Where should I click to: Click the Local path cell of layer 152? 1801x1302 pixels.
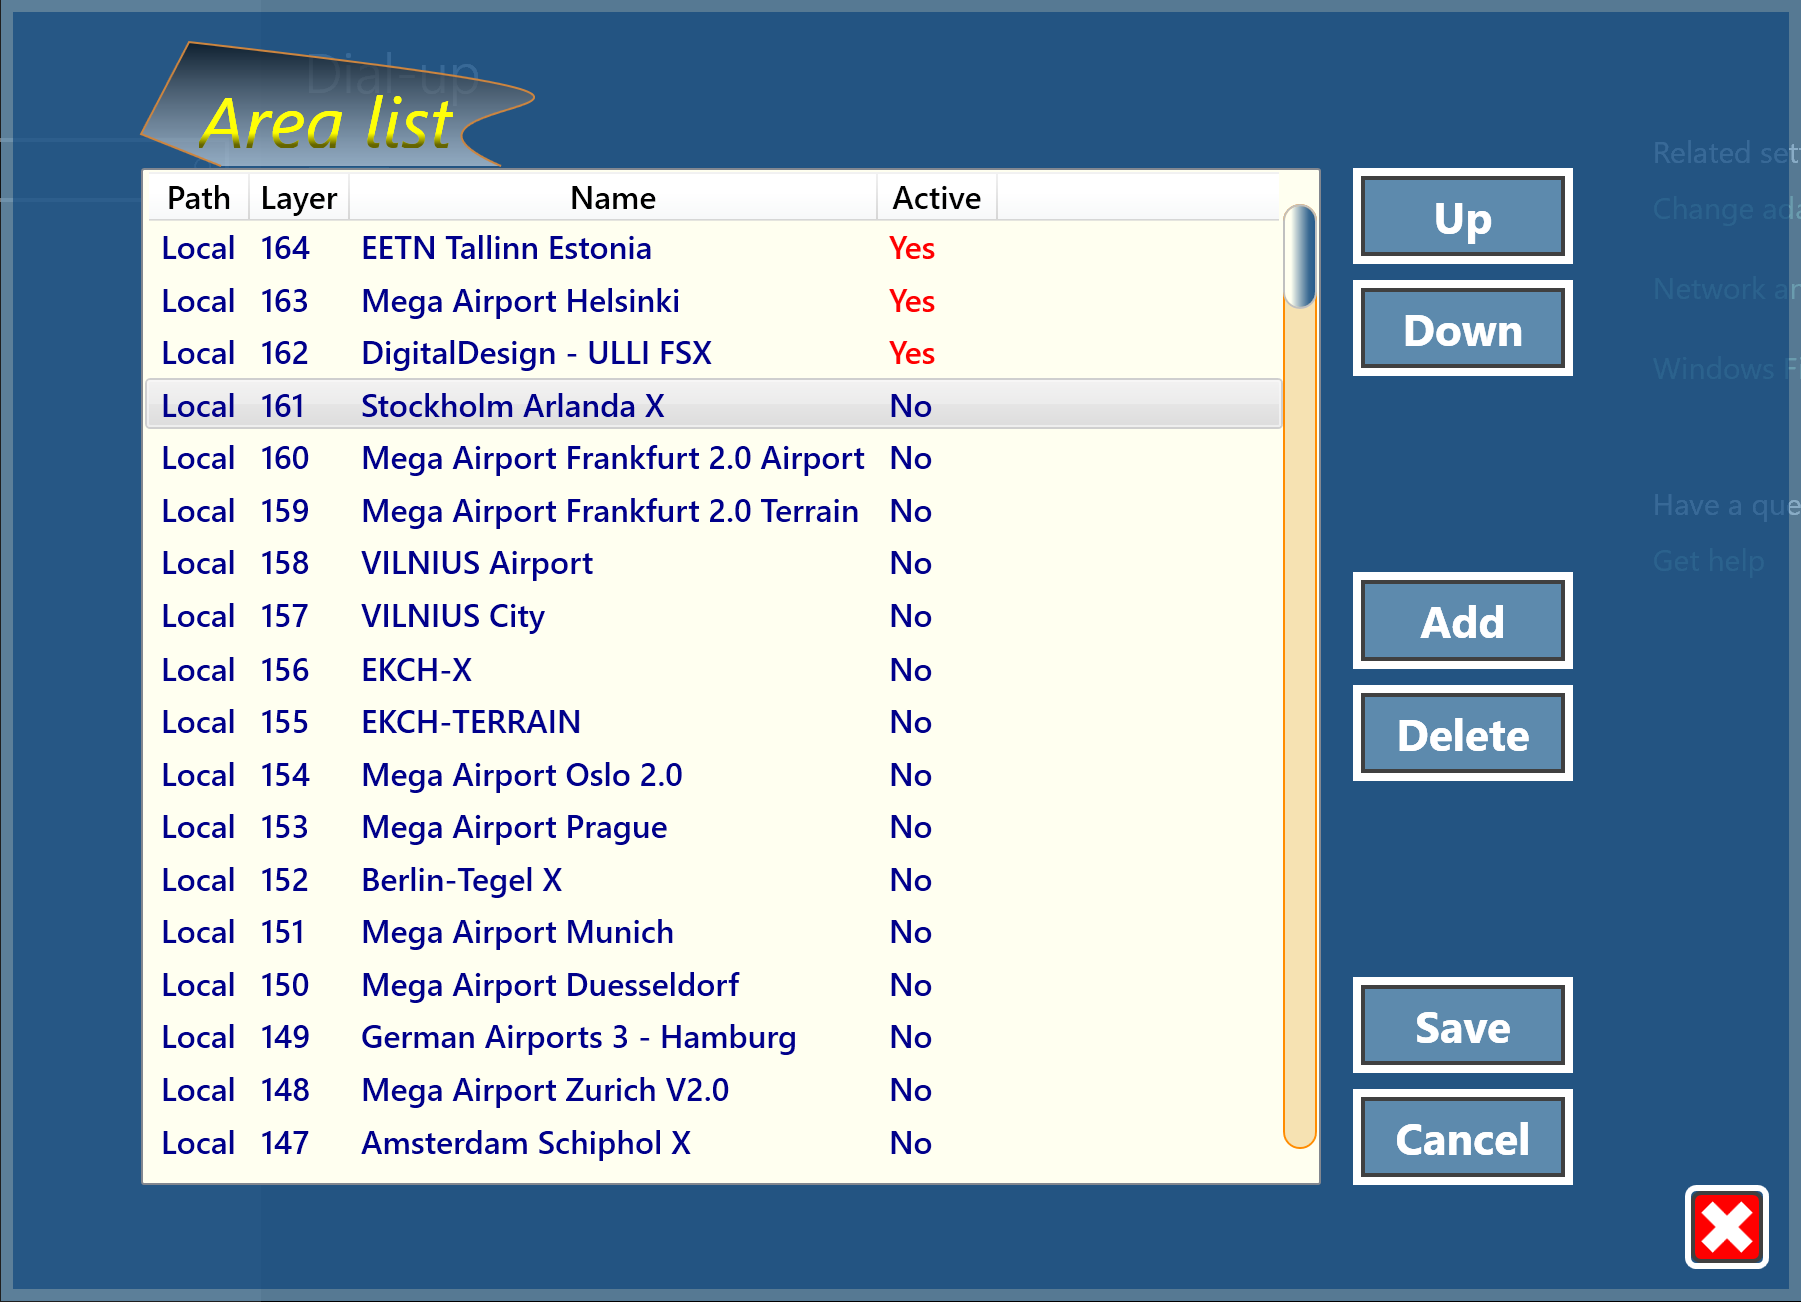tap(199, 880)
